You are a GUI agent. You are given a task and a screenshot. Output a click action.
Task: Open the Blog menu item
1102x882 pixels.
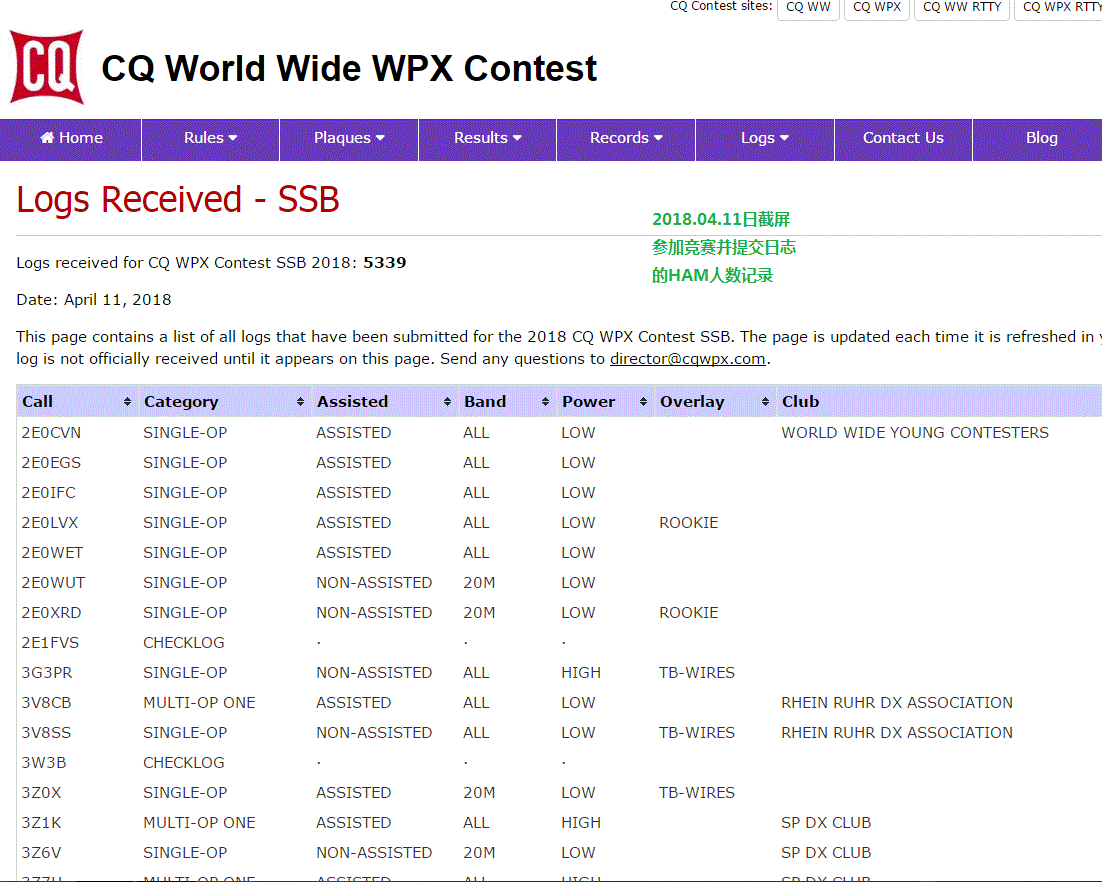1041,138
